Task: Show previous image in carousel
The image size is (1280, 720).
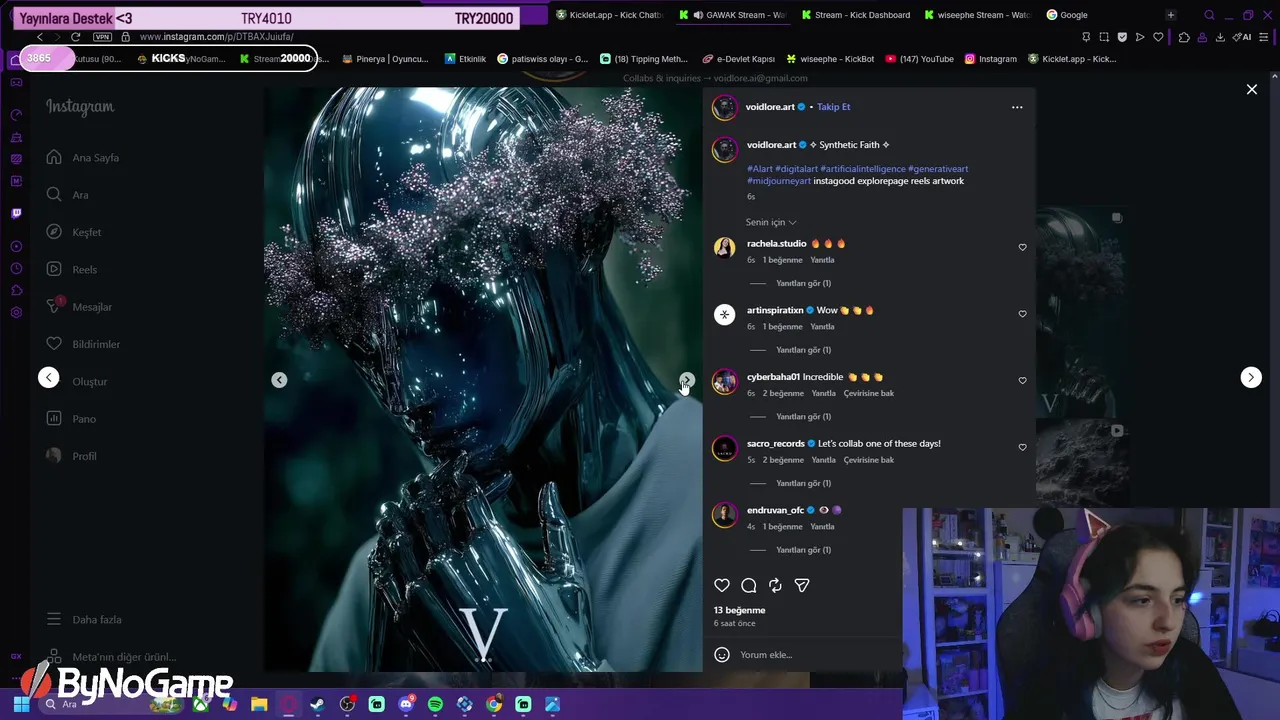Action: point(279,380)
